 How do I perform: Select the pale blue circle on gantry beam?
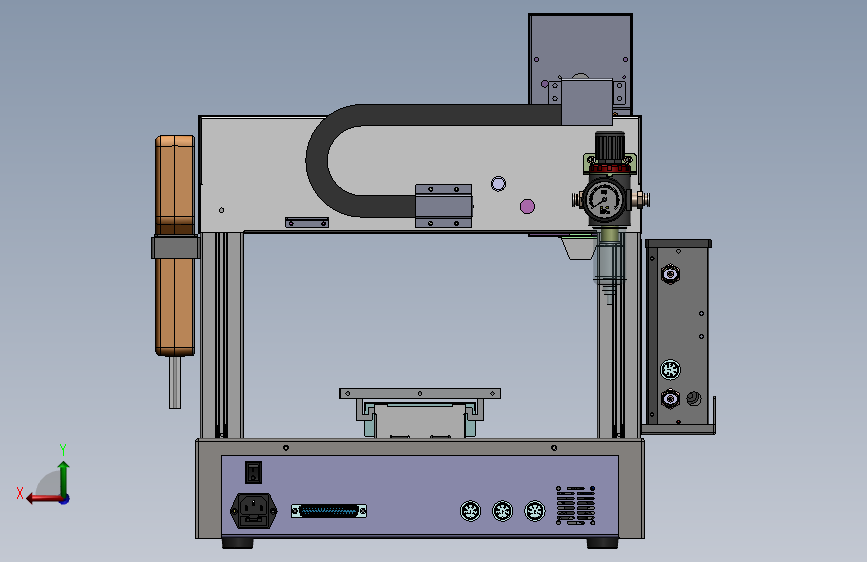coord(498,184)
